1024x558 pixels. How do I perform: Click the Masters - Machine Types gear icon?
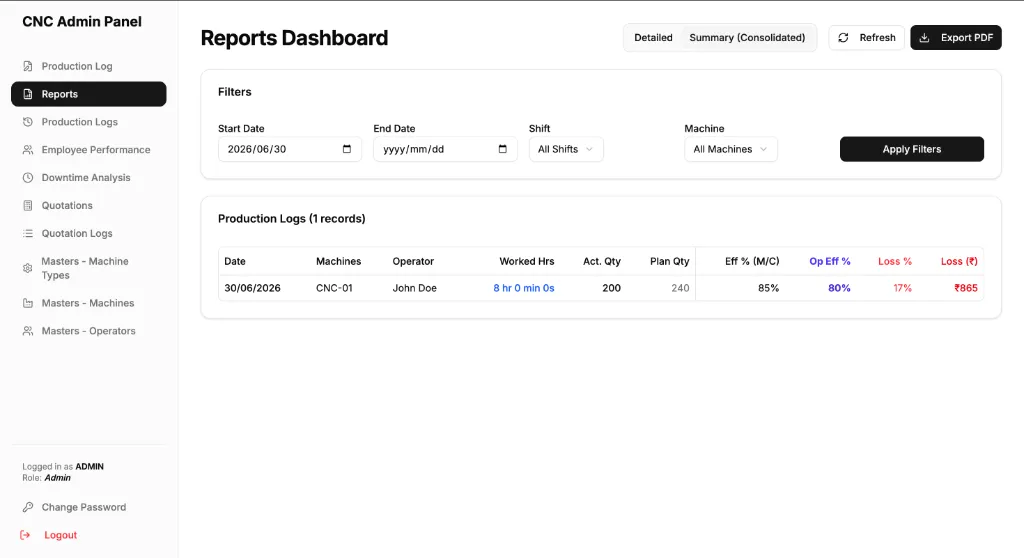[27, 268]
